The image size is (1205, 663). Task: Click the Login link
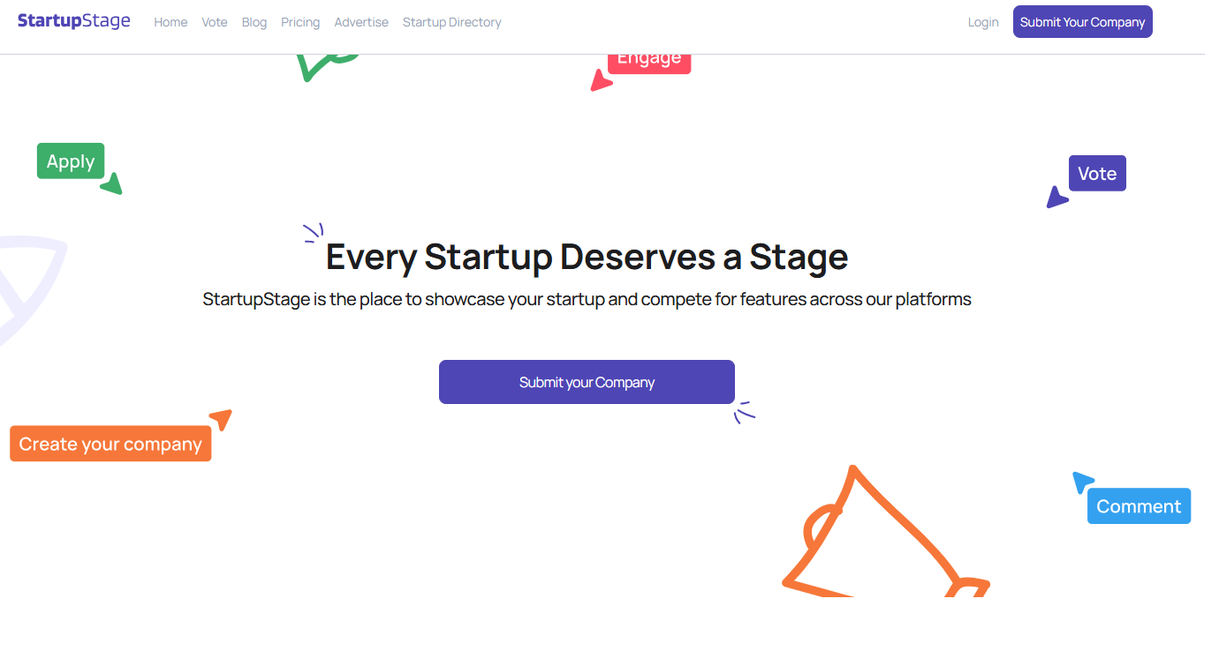coord(983,22)
